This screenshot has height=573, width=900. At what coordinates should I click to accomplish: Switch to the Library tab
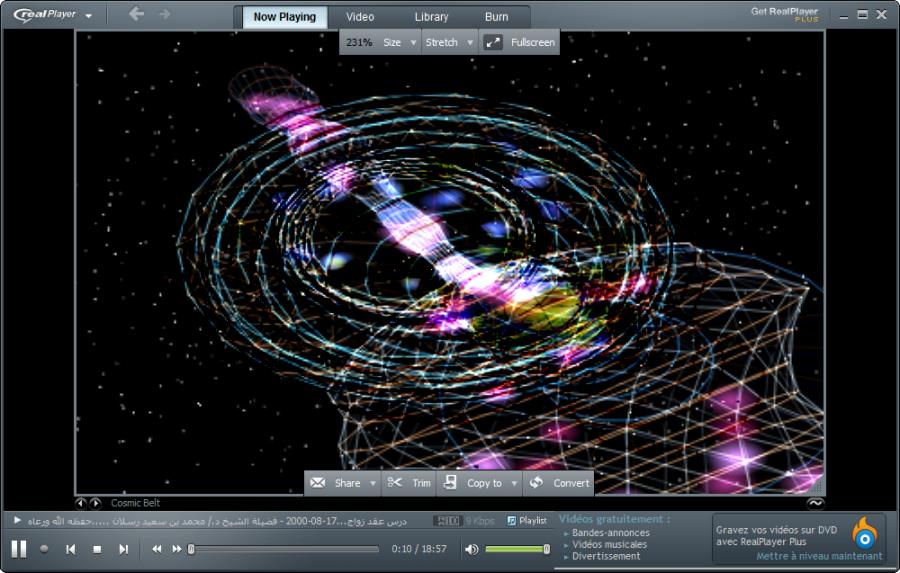pos(432,17)
